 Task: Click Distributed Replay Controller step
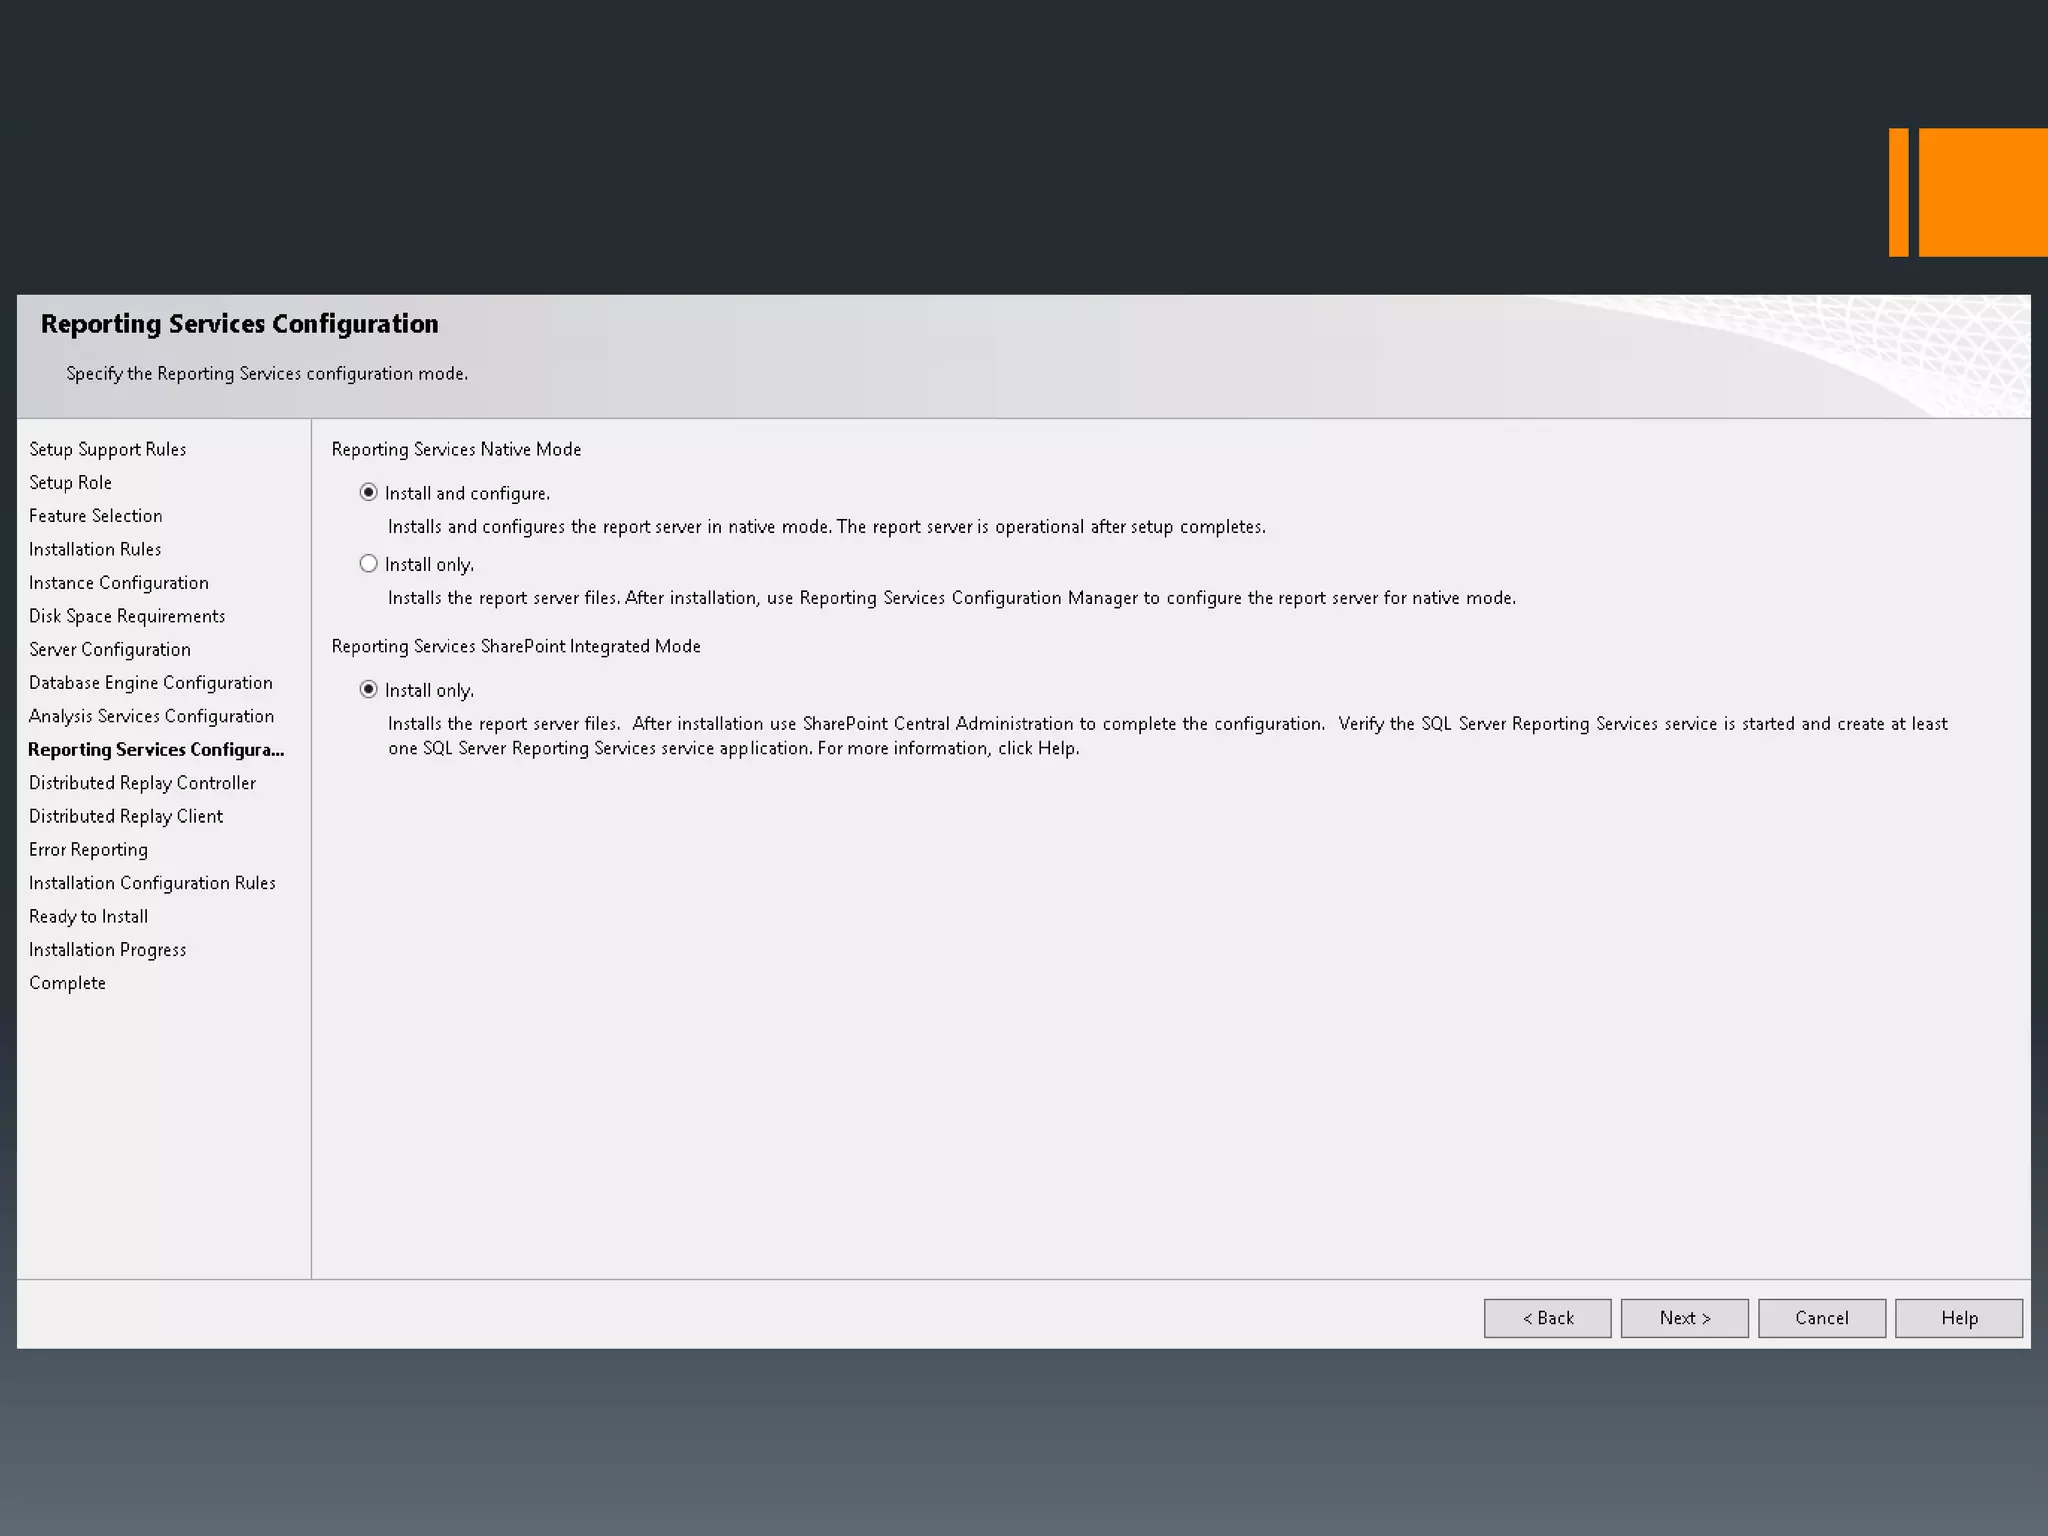coord(142,783)
